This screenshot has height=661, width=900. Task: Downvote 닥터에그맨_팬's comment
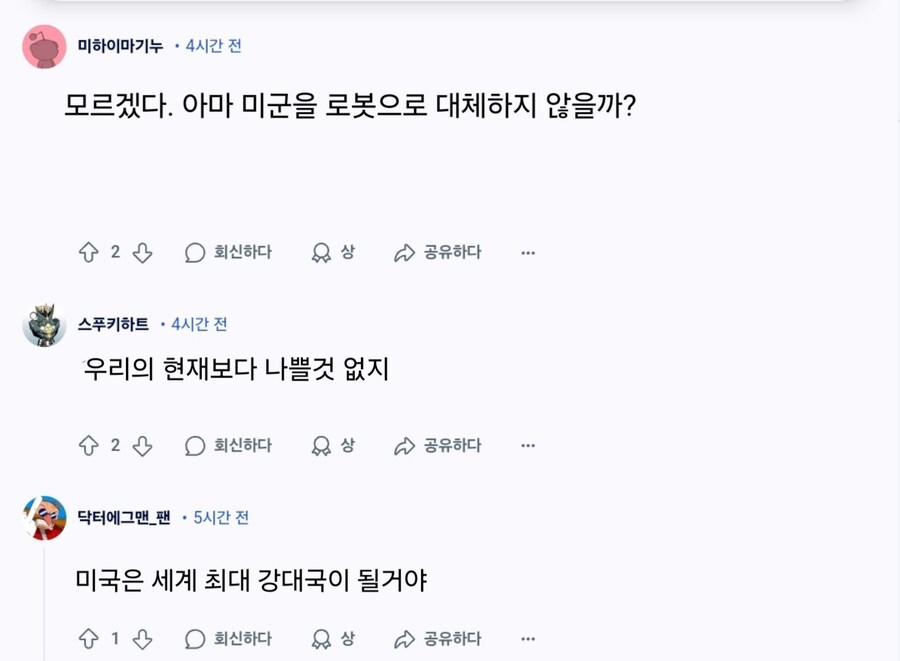click(142, 639)
